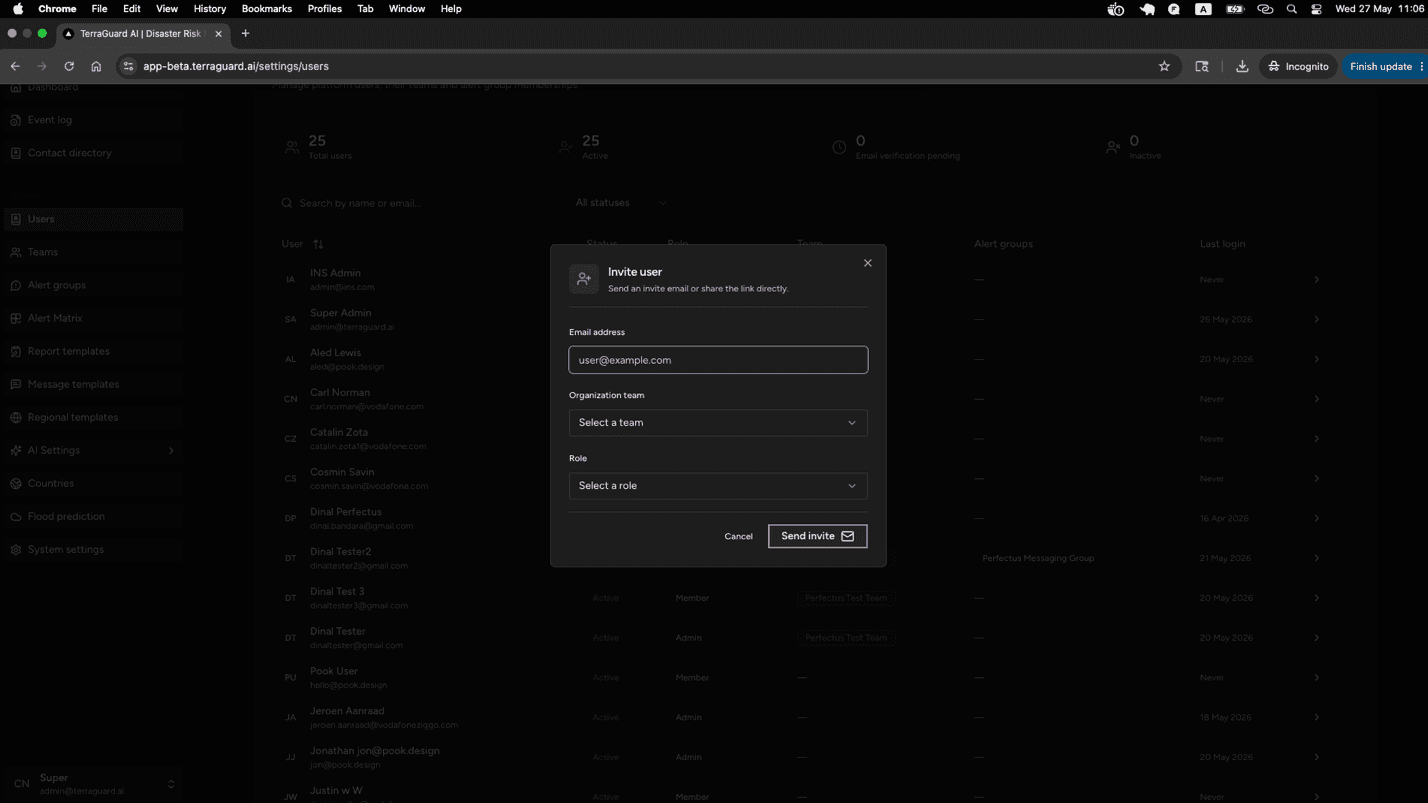Open the Bookmarks menu
The image size is (1428, 803).
(267, 8)
